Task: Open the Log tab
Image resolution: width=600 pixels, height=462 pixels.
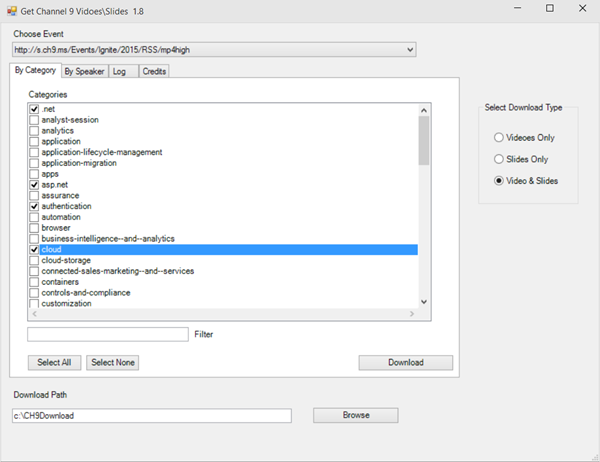Action: (120, 72)
